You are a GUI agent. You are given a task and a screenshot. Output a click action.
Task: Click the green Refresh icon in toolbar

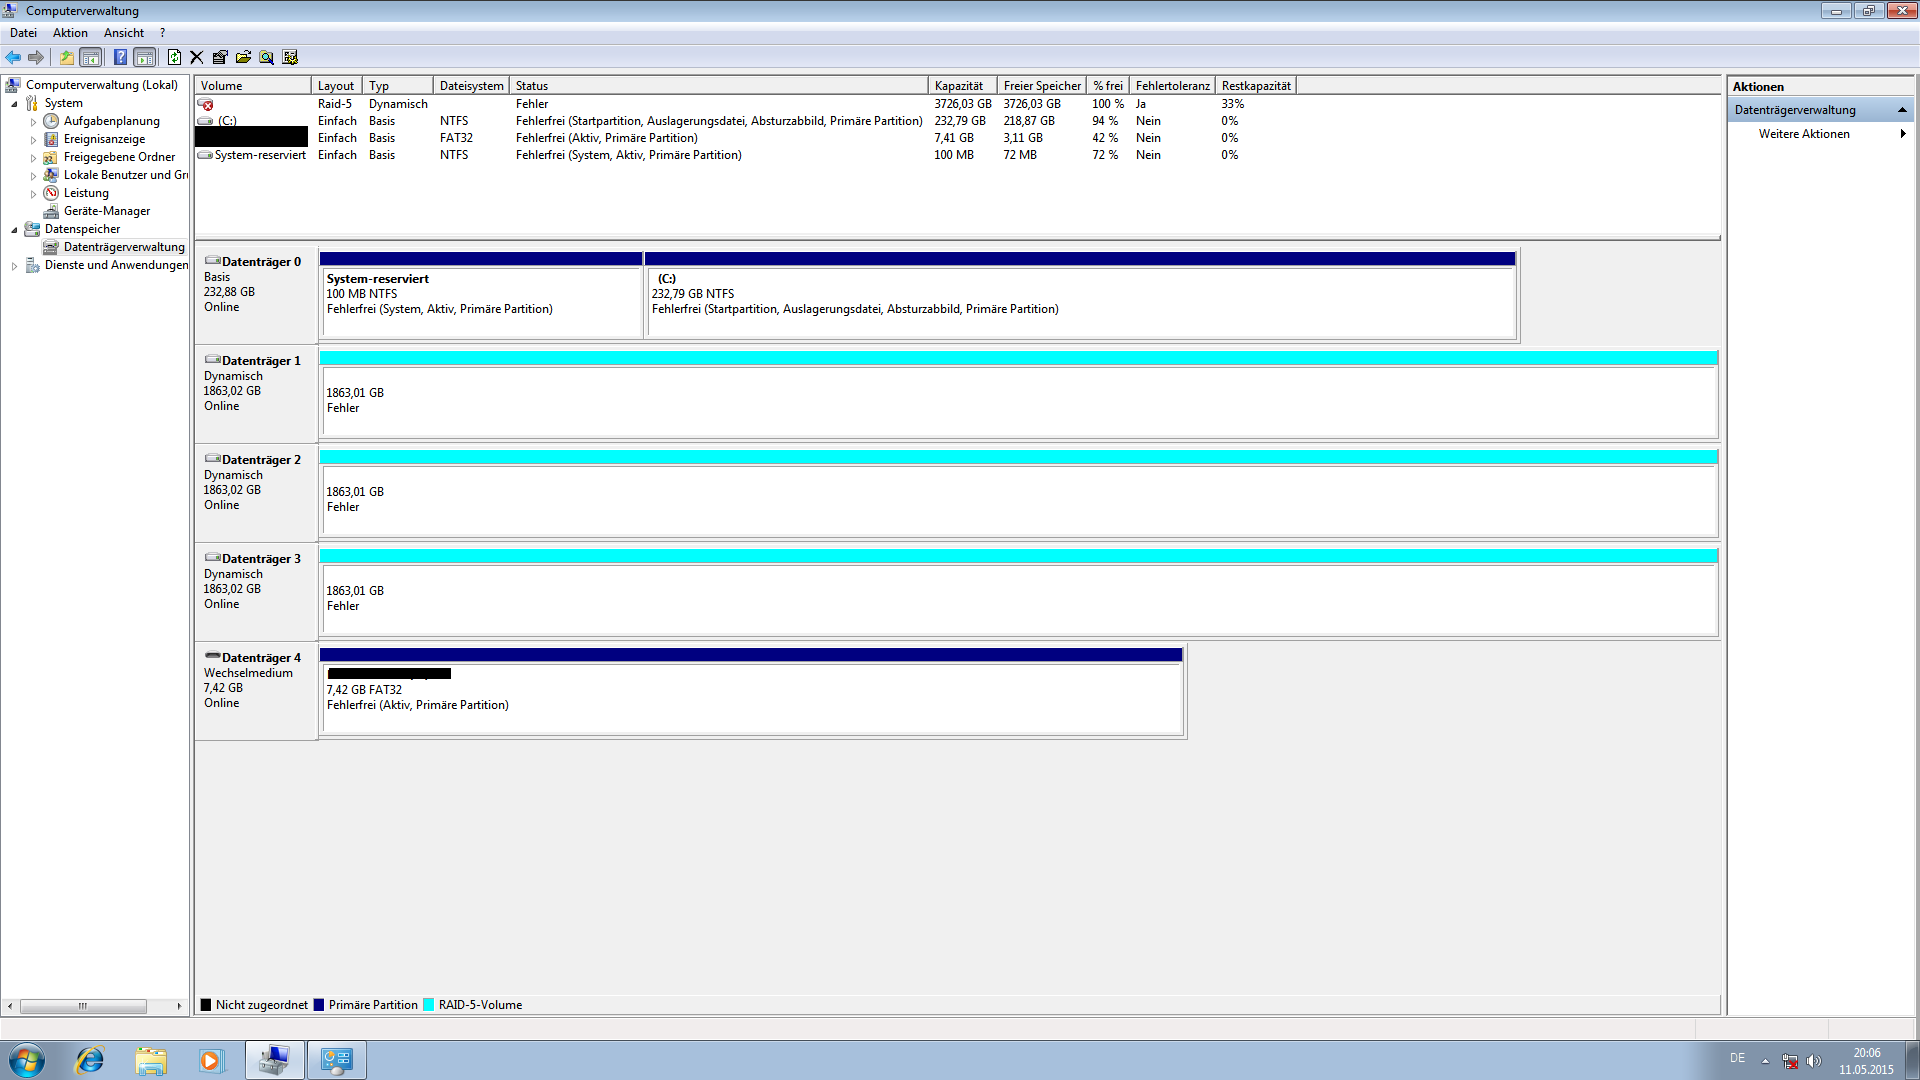click(174, 57)
